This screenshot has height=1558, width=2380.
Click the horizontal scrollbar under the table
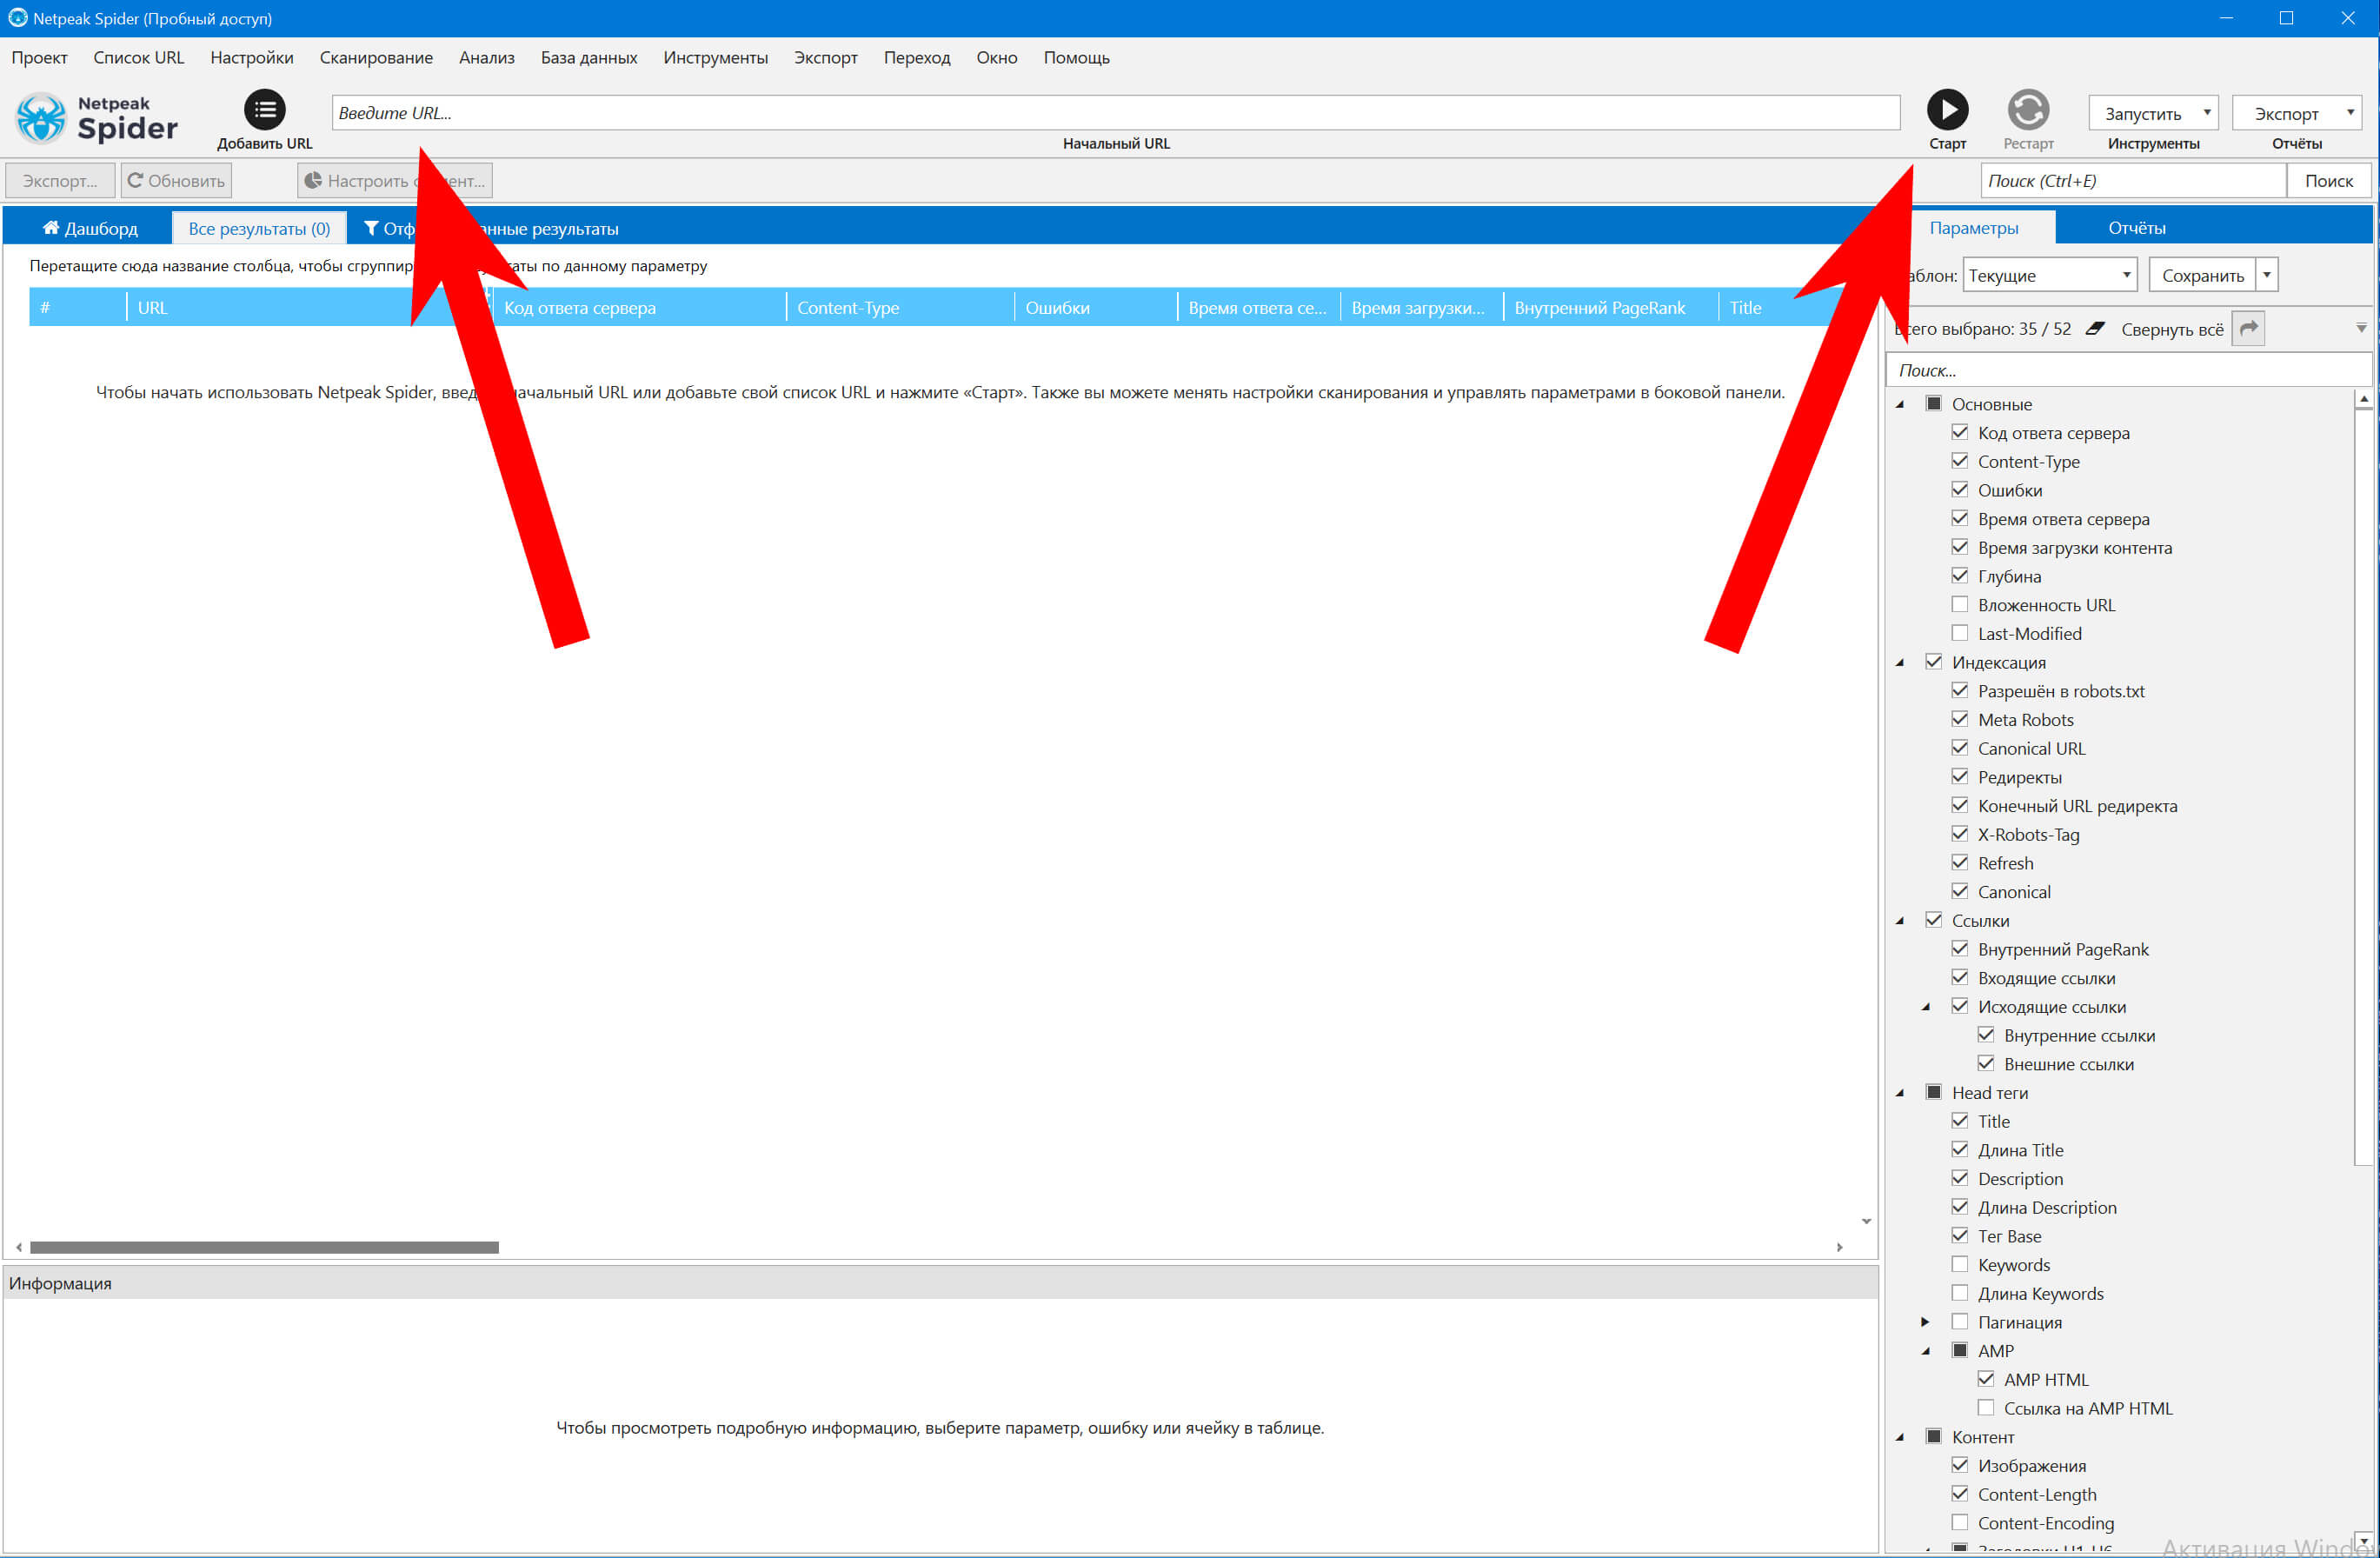(x=264, y=1247)
